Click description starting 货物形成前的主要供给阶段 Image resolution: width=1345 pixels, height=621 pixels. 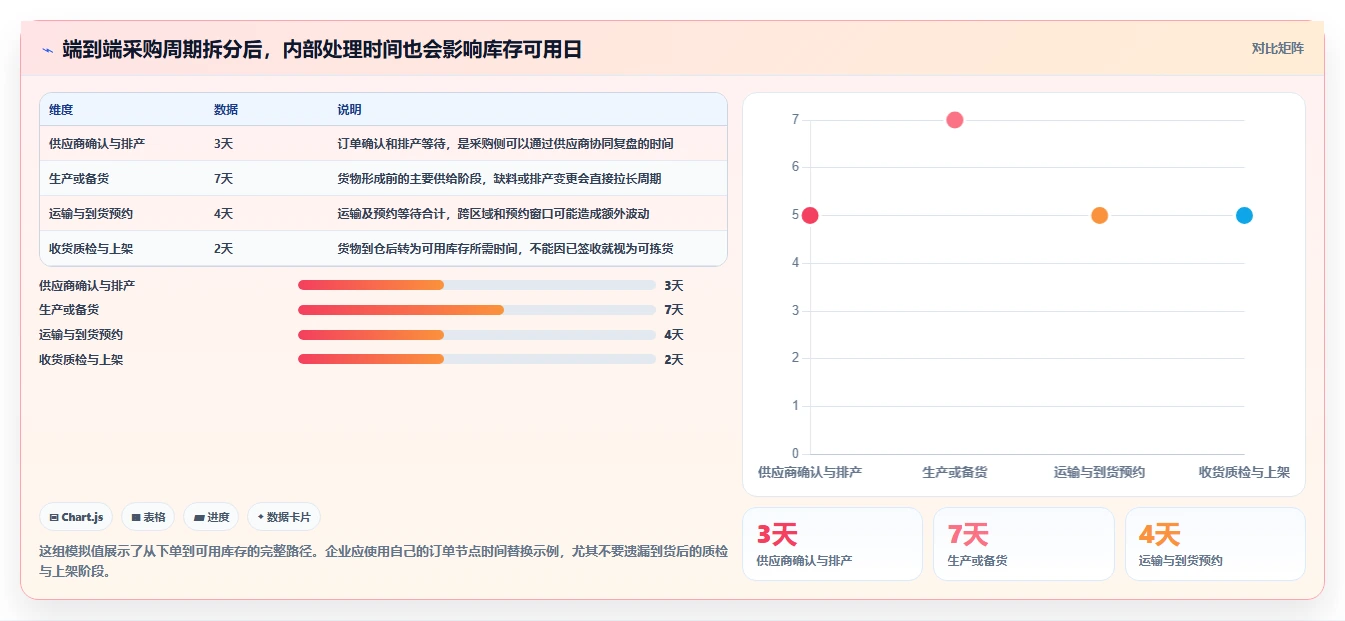pos(499,179)
